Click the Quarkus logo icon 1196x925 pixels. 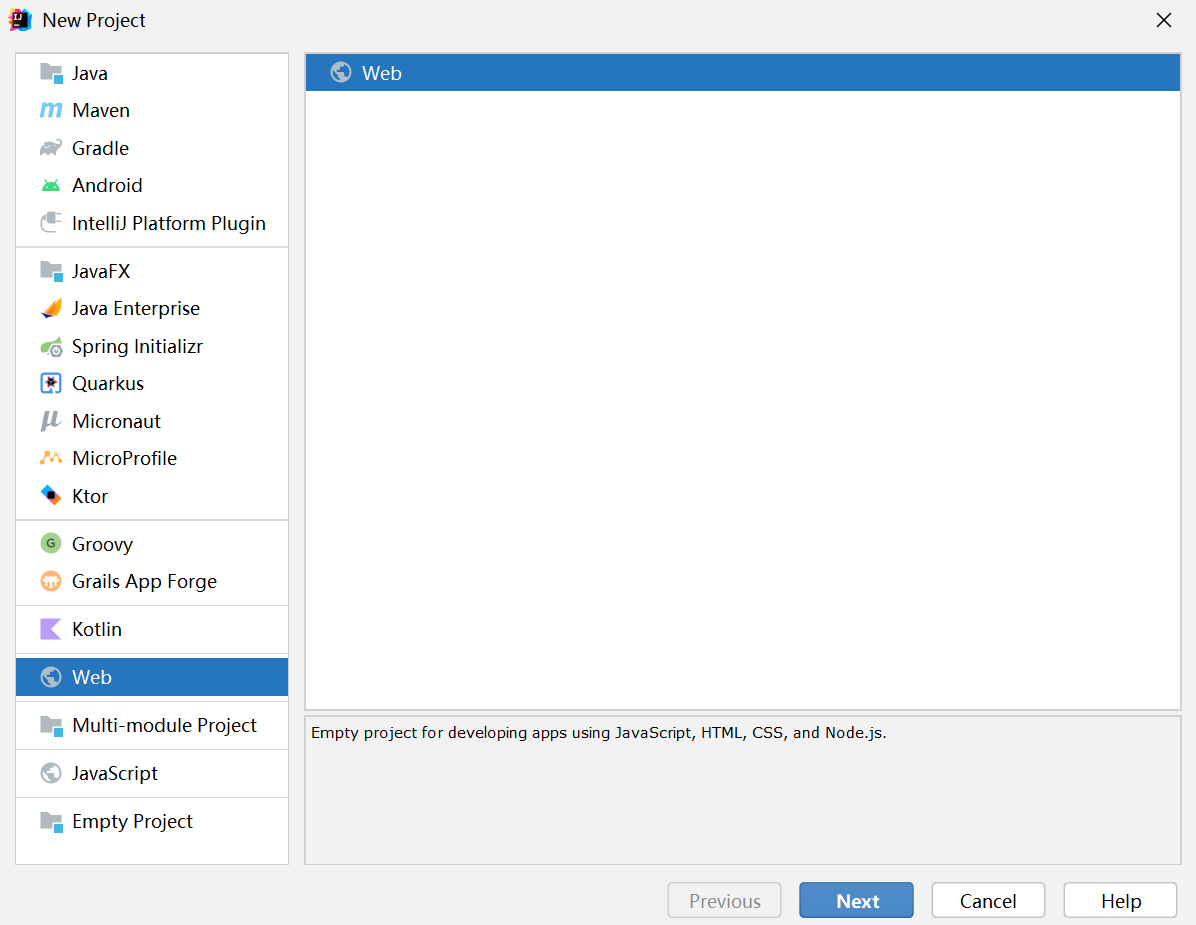coord(51,383)
